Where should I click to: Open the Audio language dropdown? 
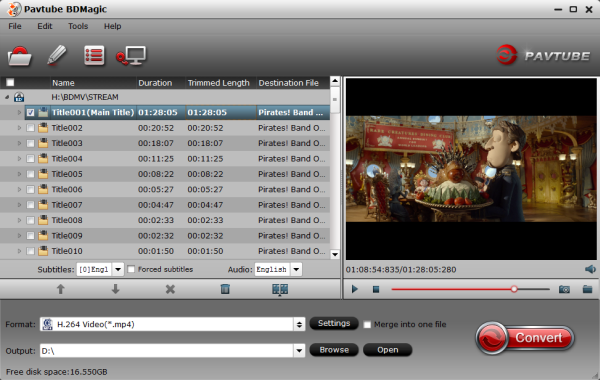pyautogui.click(x=296, y=269)
